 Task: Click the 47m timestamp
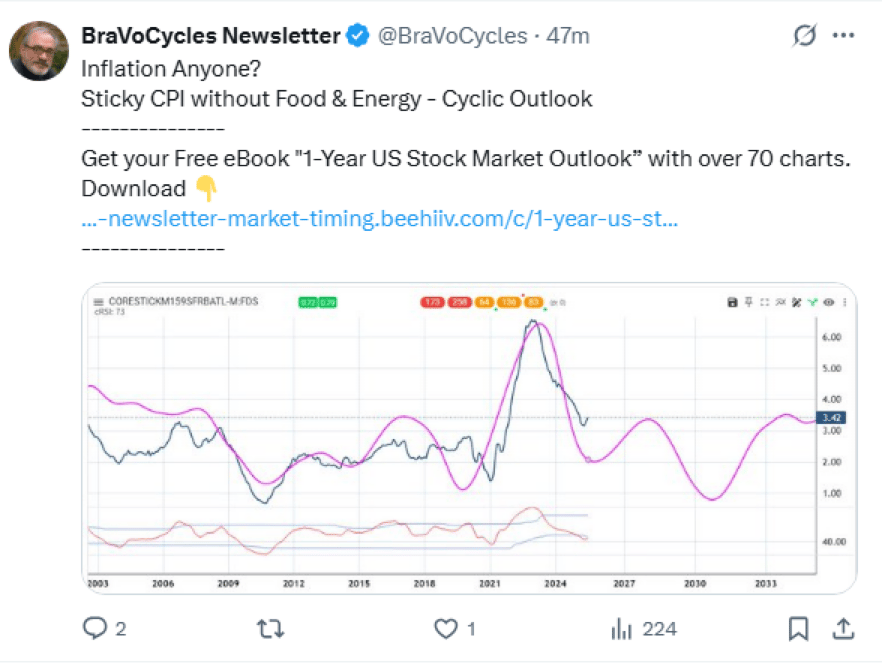point(568,35)
